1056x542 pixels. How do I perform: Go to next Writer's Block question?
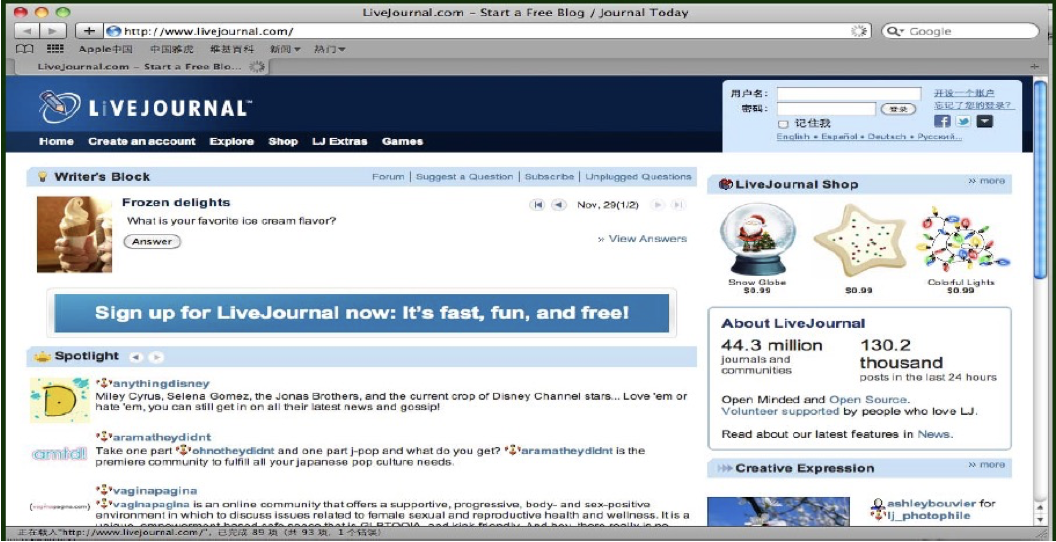[659, 205]
